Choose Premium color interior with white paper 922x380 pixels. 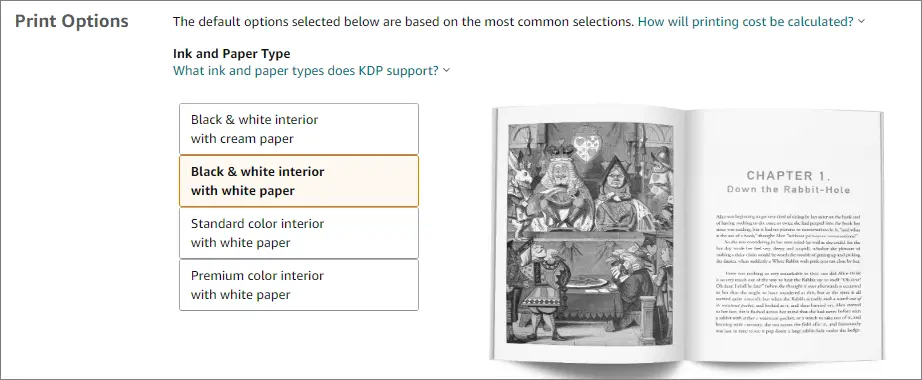[299, 285]
